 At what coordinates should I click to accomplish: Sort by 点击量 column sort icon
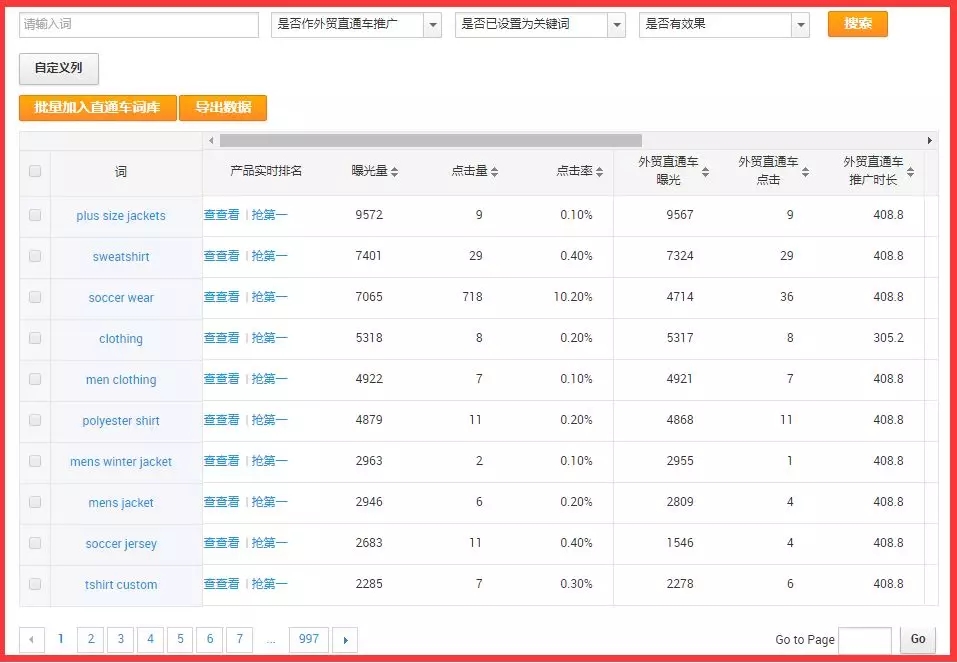494,172
